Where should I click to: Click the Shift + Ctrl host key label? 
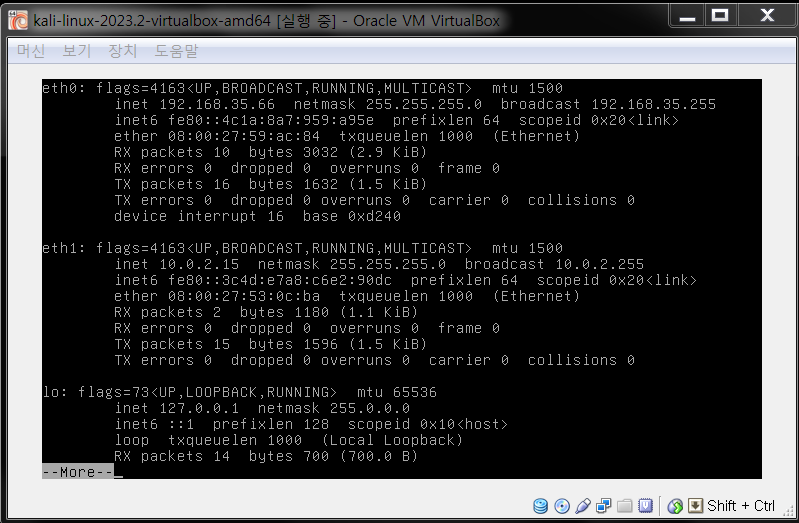[x=741, y=506]
